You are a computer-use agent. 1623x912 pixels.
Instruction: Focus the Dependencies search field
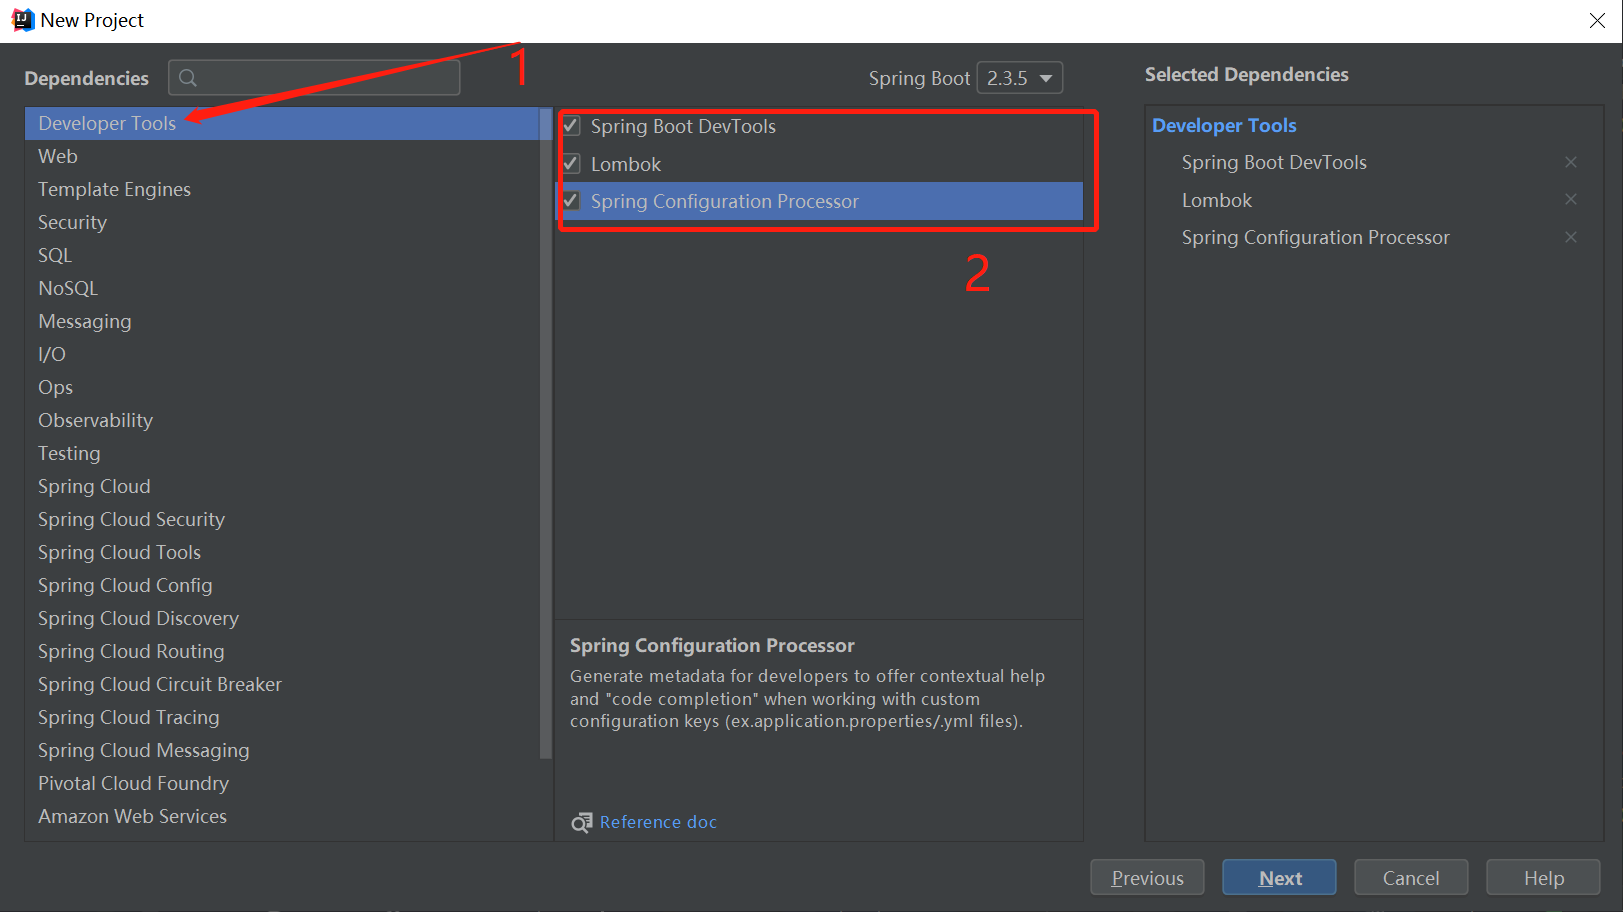pyautogui.click(x=314, y=78)
